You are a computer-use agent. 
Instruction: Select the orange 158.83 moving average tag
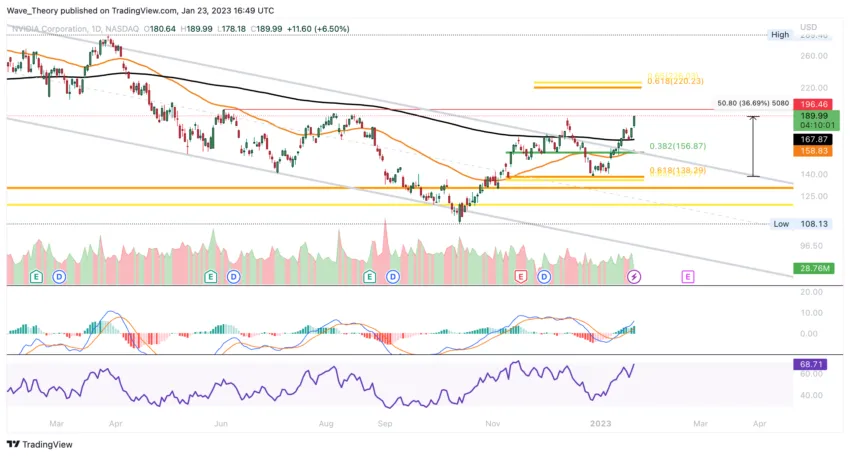813,151
